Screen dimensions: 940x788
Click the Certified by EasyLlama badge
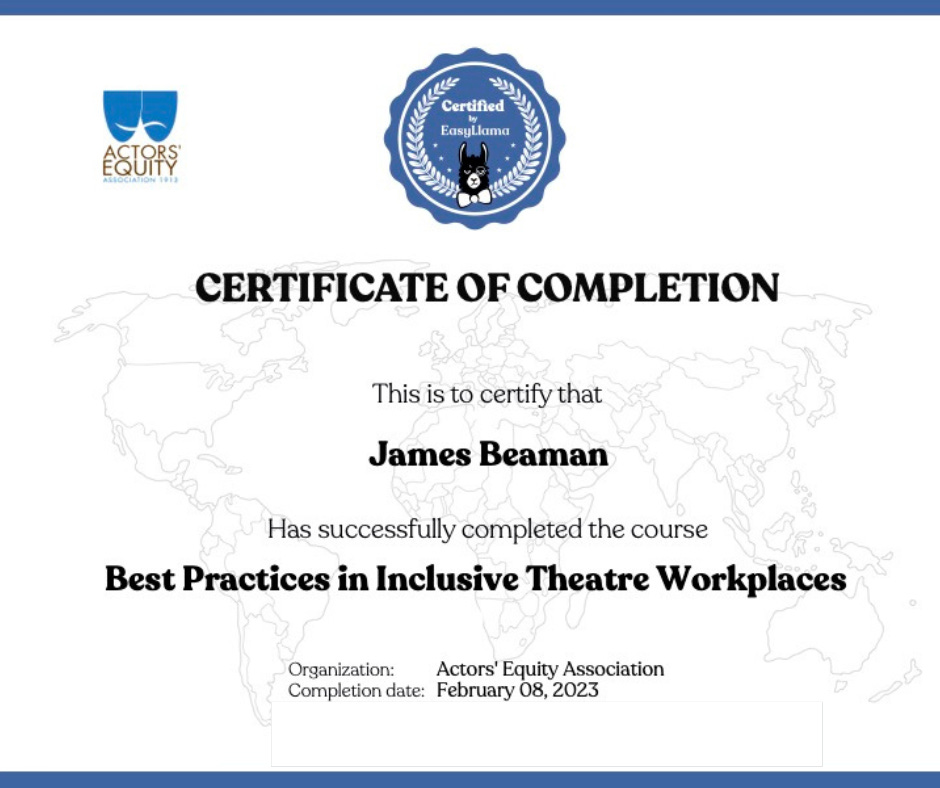click(475, 139)
